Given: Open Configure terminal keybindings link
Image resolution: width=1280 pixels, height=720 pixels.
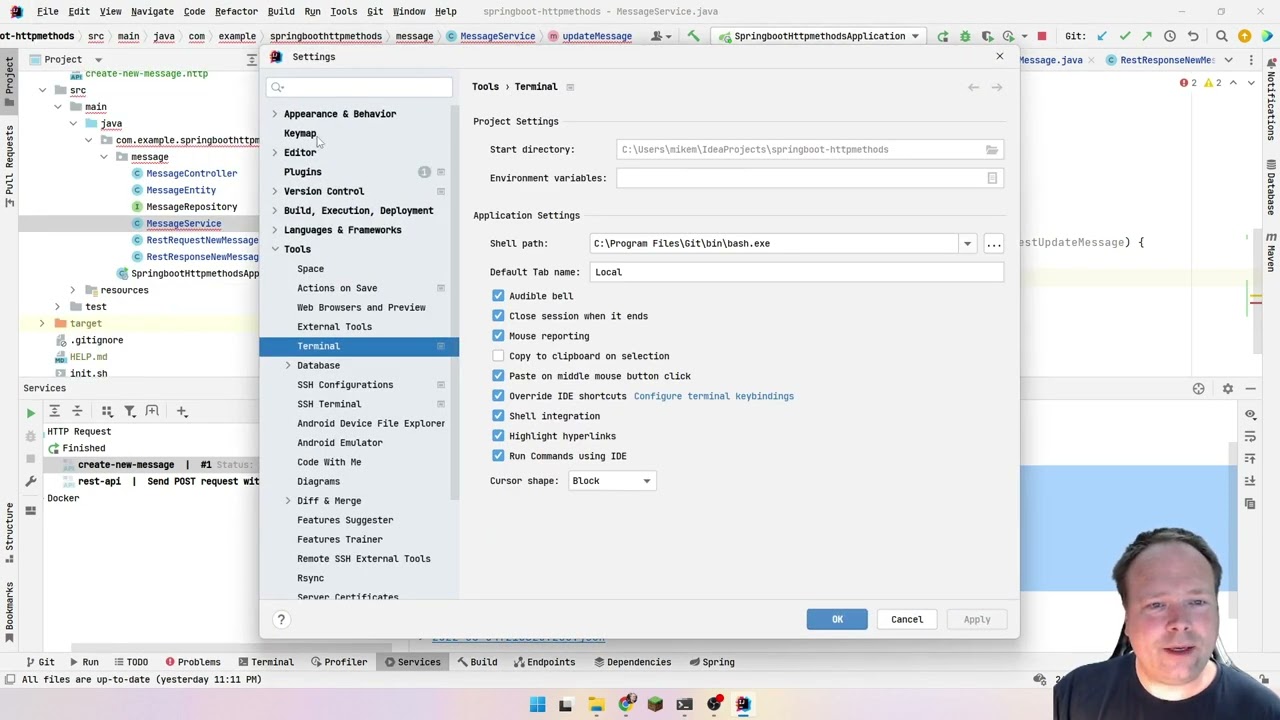Looking at the screenshot, I should pos(714,396).
